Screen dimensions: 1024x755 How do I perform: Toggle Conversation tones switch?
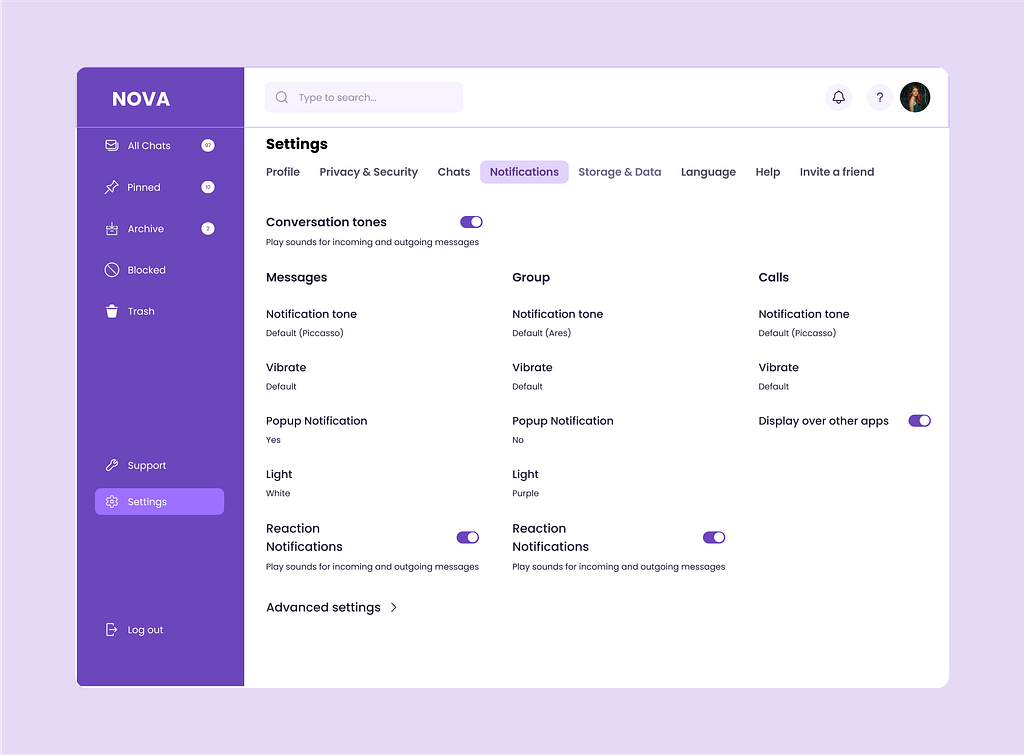click(x=471, y=222)
